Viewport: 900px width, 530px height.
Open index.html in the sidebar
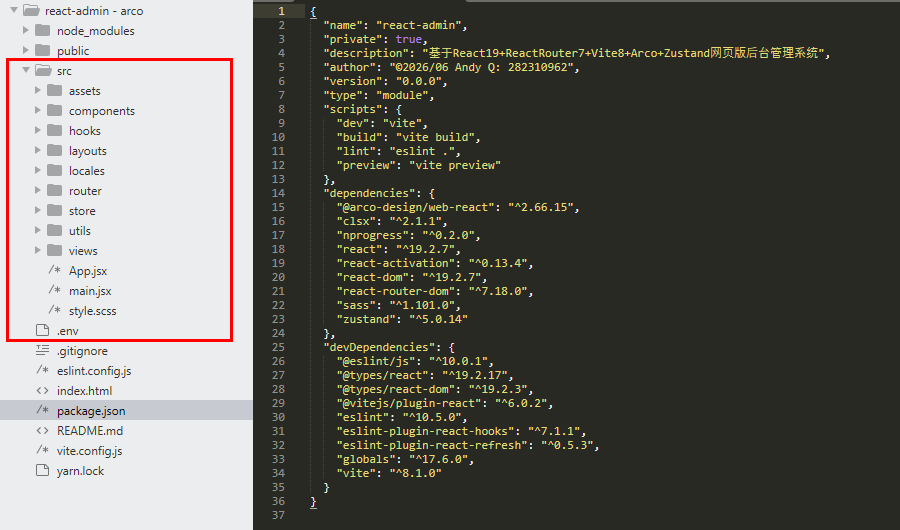84,391
